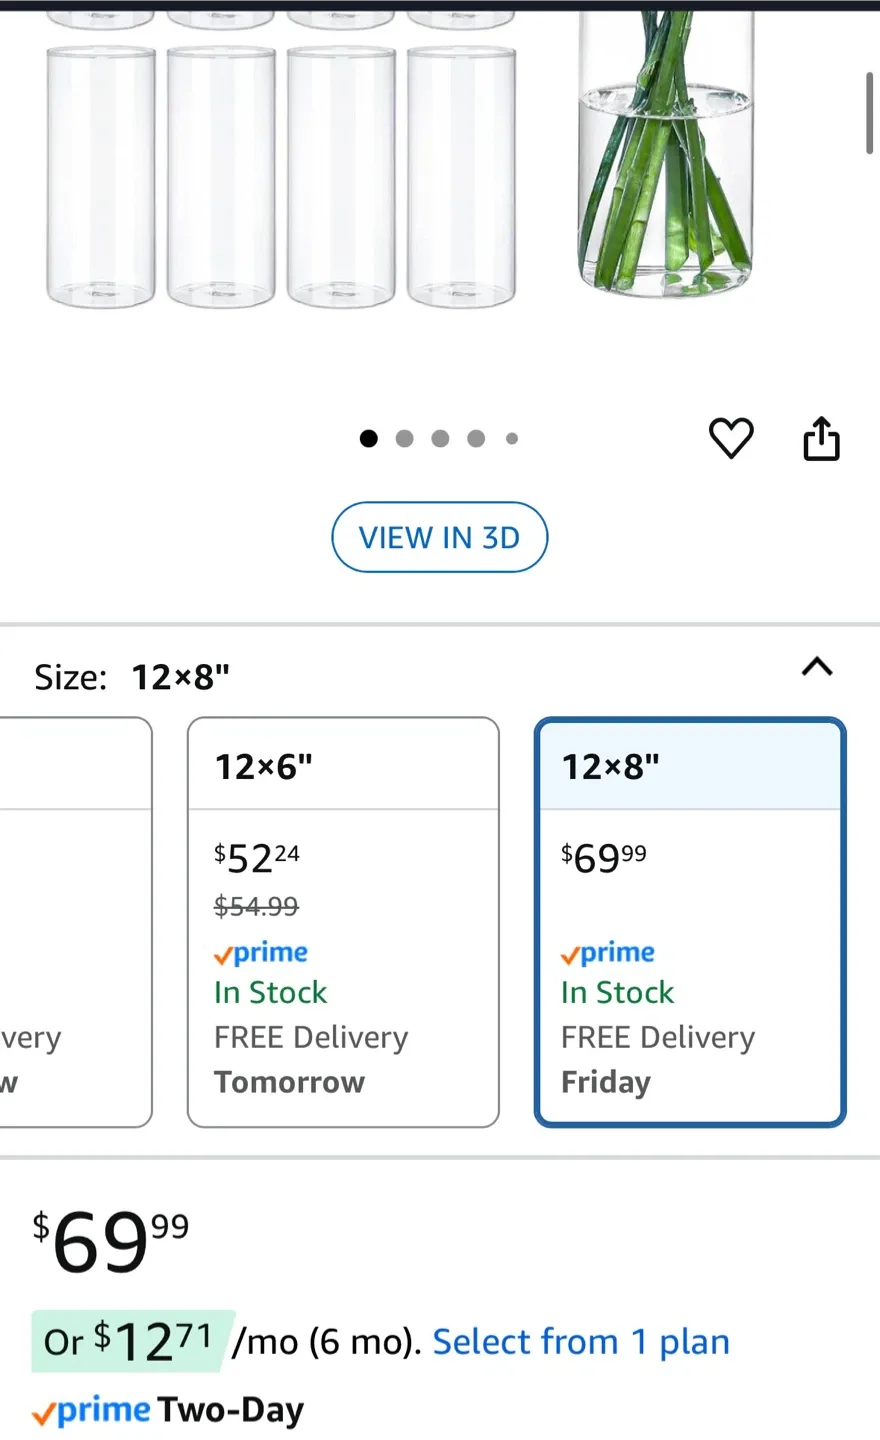The width and height of the screenshot is (880, 1440).
Task: Collapse the Size section chevron
Action: click(817, 667)
